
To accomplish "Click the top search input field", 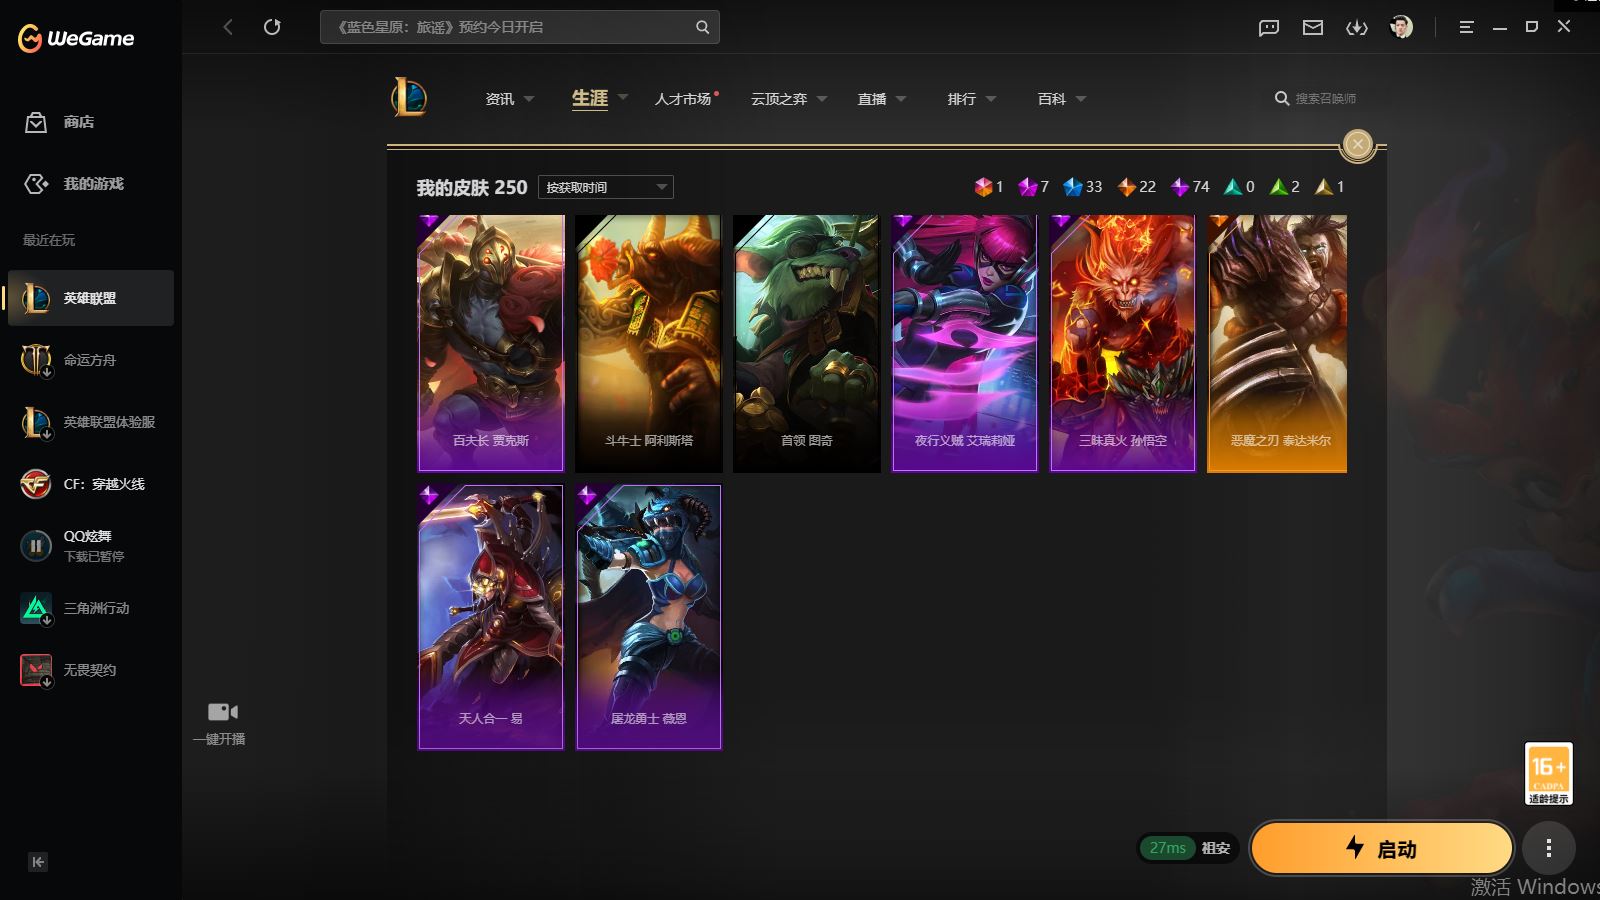I will [519, 27].
